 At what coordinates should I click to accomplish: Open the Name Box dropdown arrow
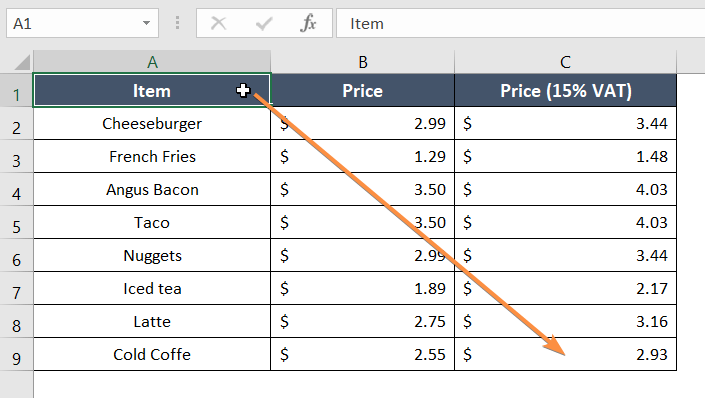click(146, 23)
